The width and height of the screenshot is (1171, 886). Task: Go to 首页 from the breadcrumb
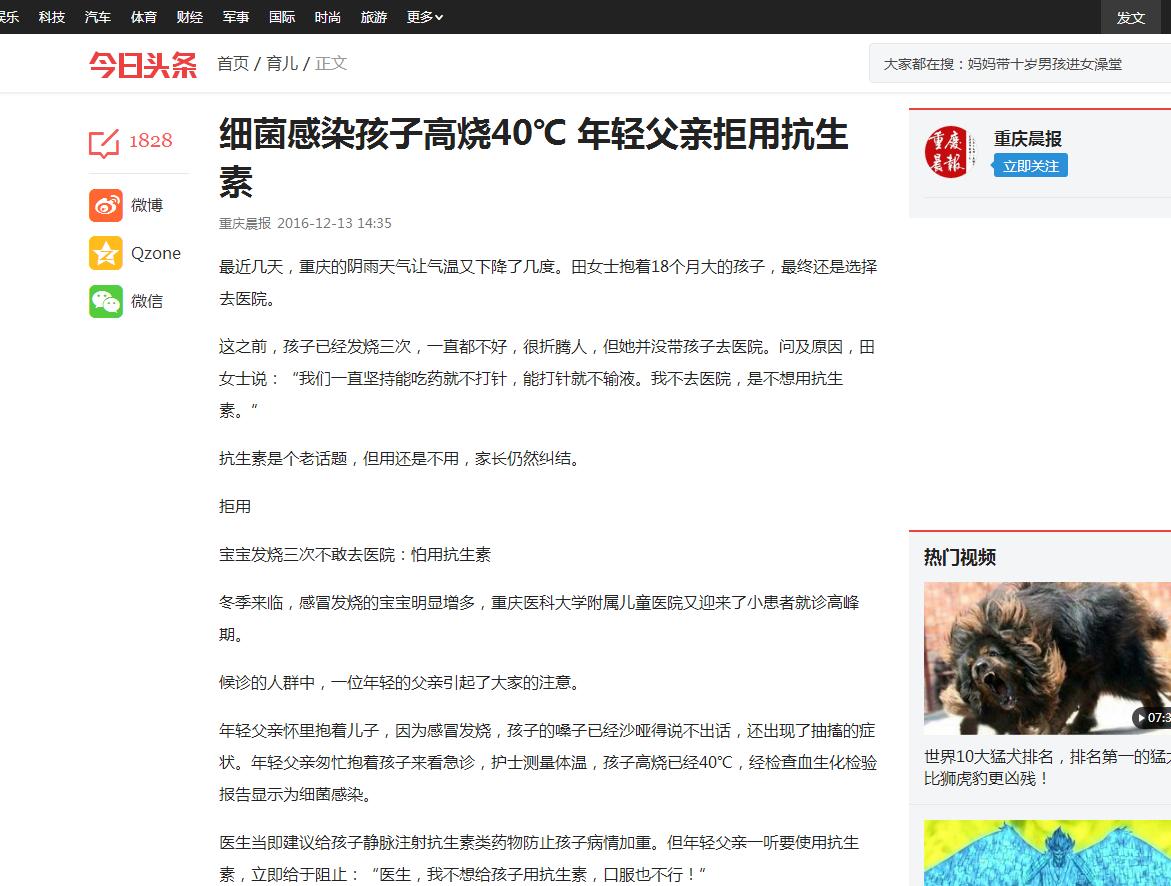point(232,63)
